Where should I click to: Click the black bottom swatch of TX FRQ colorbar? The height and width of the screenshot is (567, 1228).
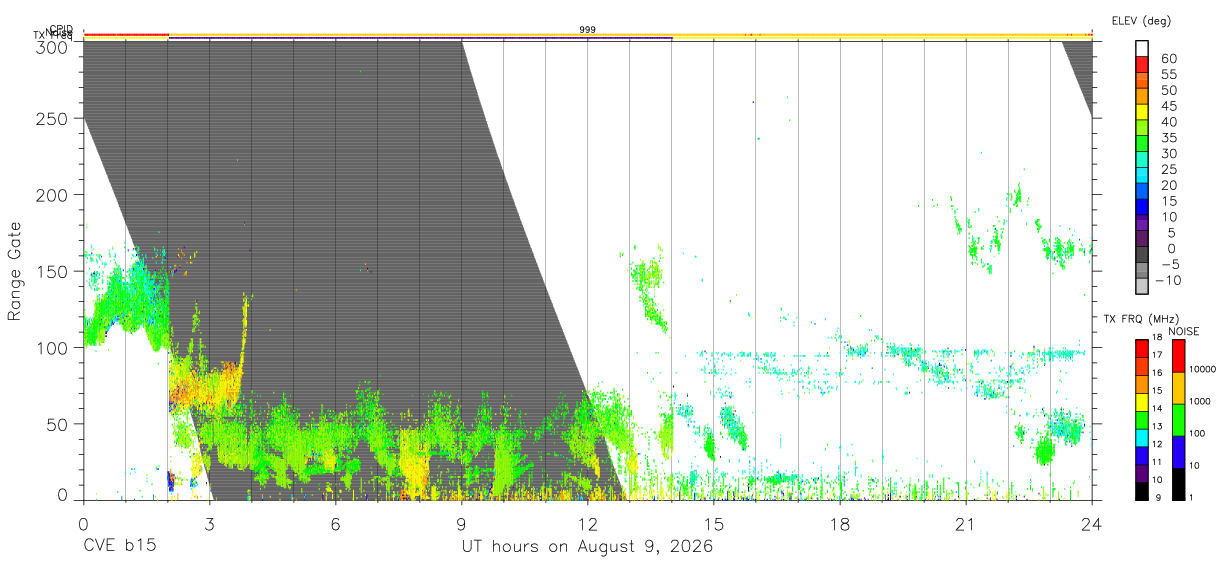1142,490
